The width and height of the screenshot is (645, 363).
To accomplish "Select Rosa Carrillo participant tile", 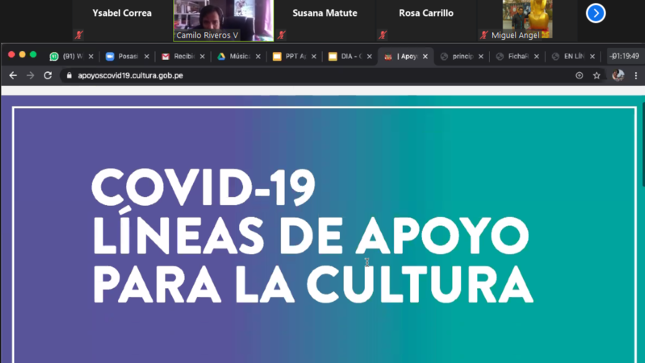I will pos(426,20).
